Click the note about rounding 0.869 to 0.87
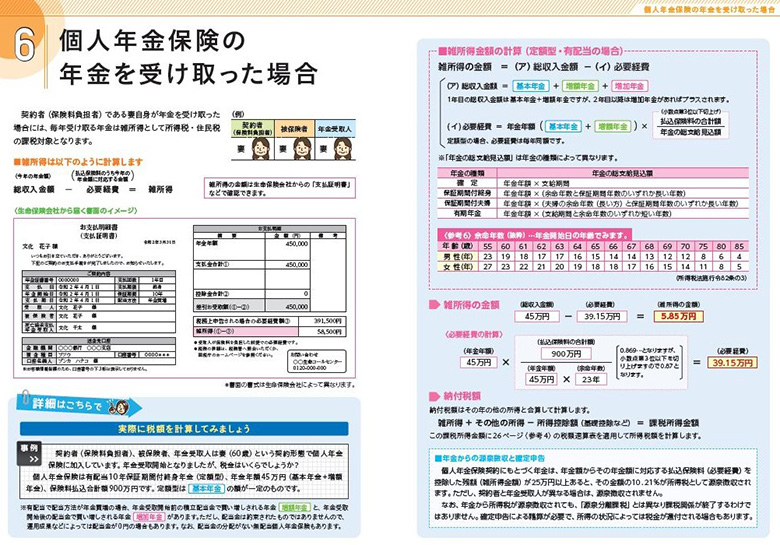Viewport: 780px width, 545px height. (x=649, y=362)
